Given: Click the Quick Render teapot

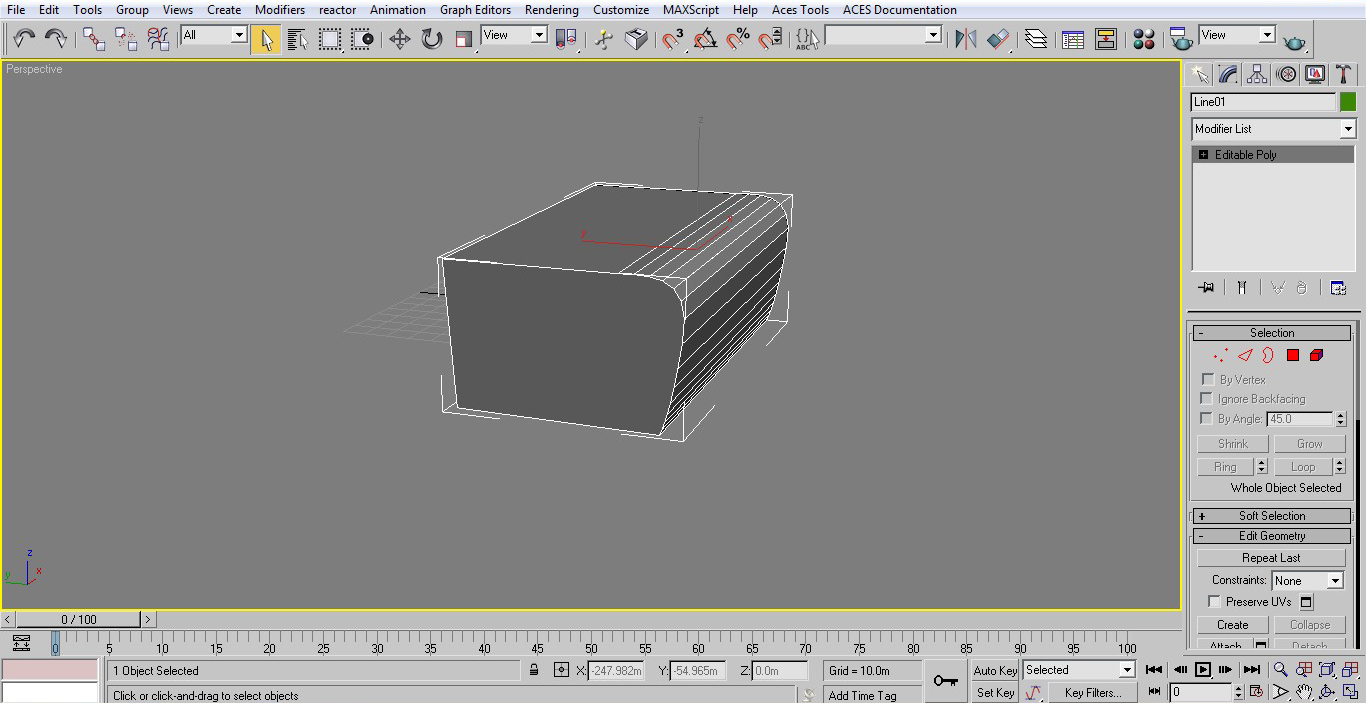Looking at the screenshot, I should pyautogui.click(x=1295, y=41).
